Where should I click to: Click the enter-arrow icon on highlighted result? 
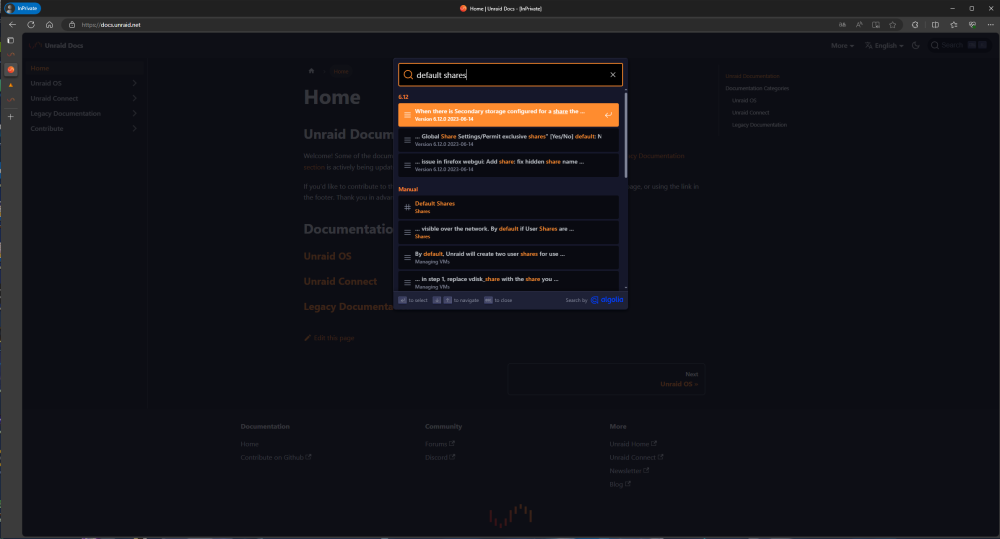coord(608,115)
